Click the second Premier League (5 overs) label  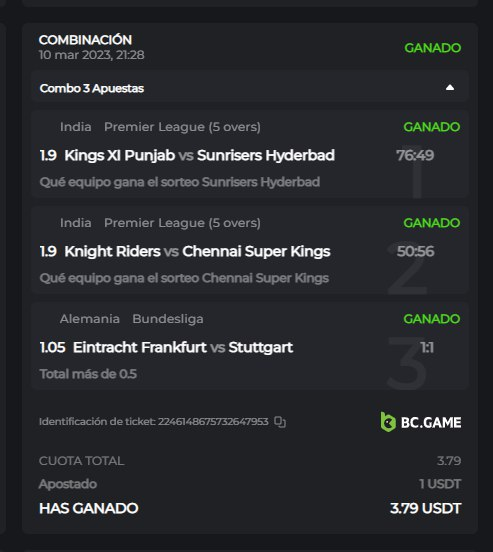point(182,223)
